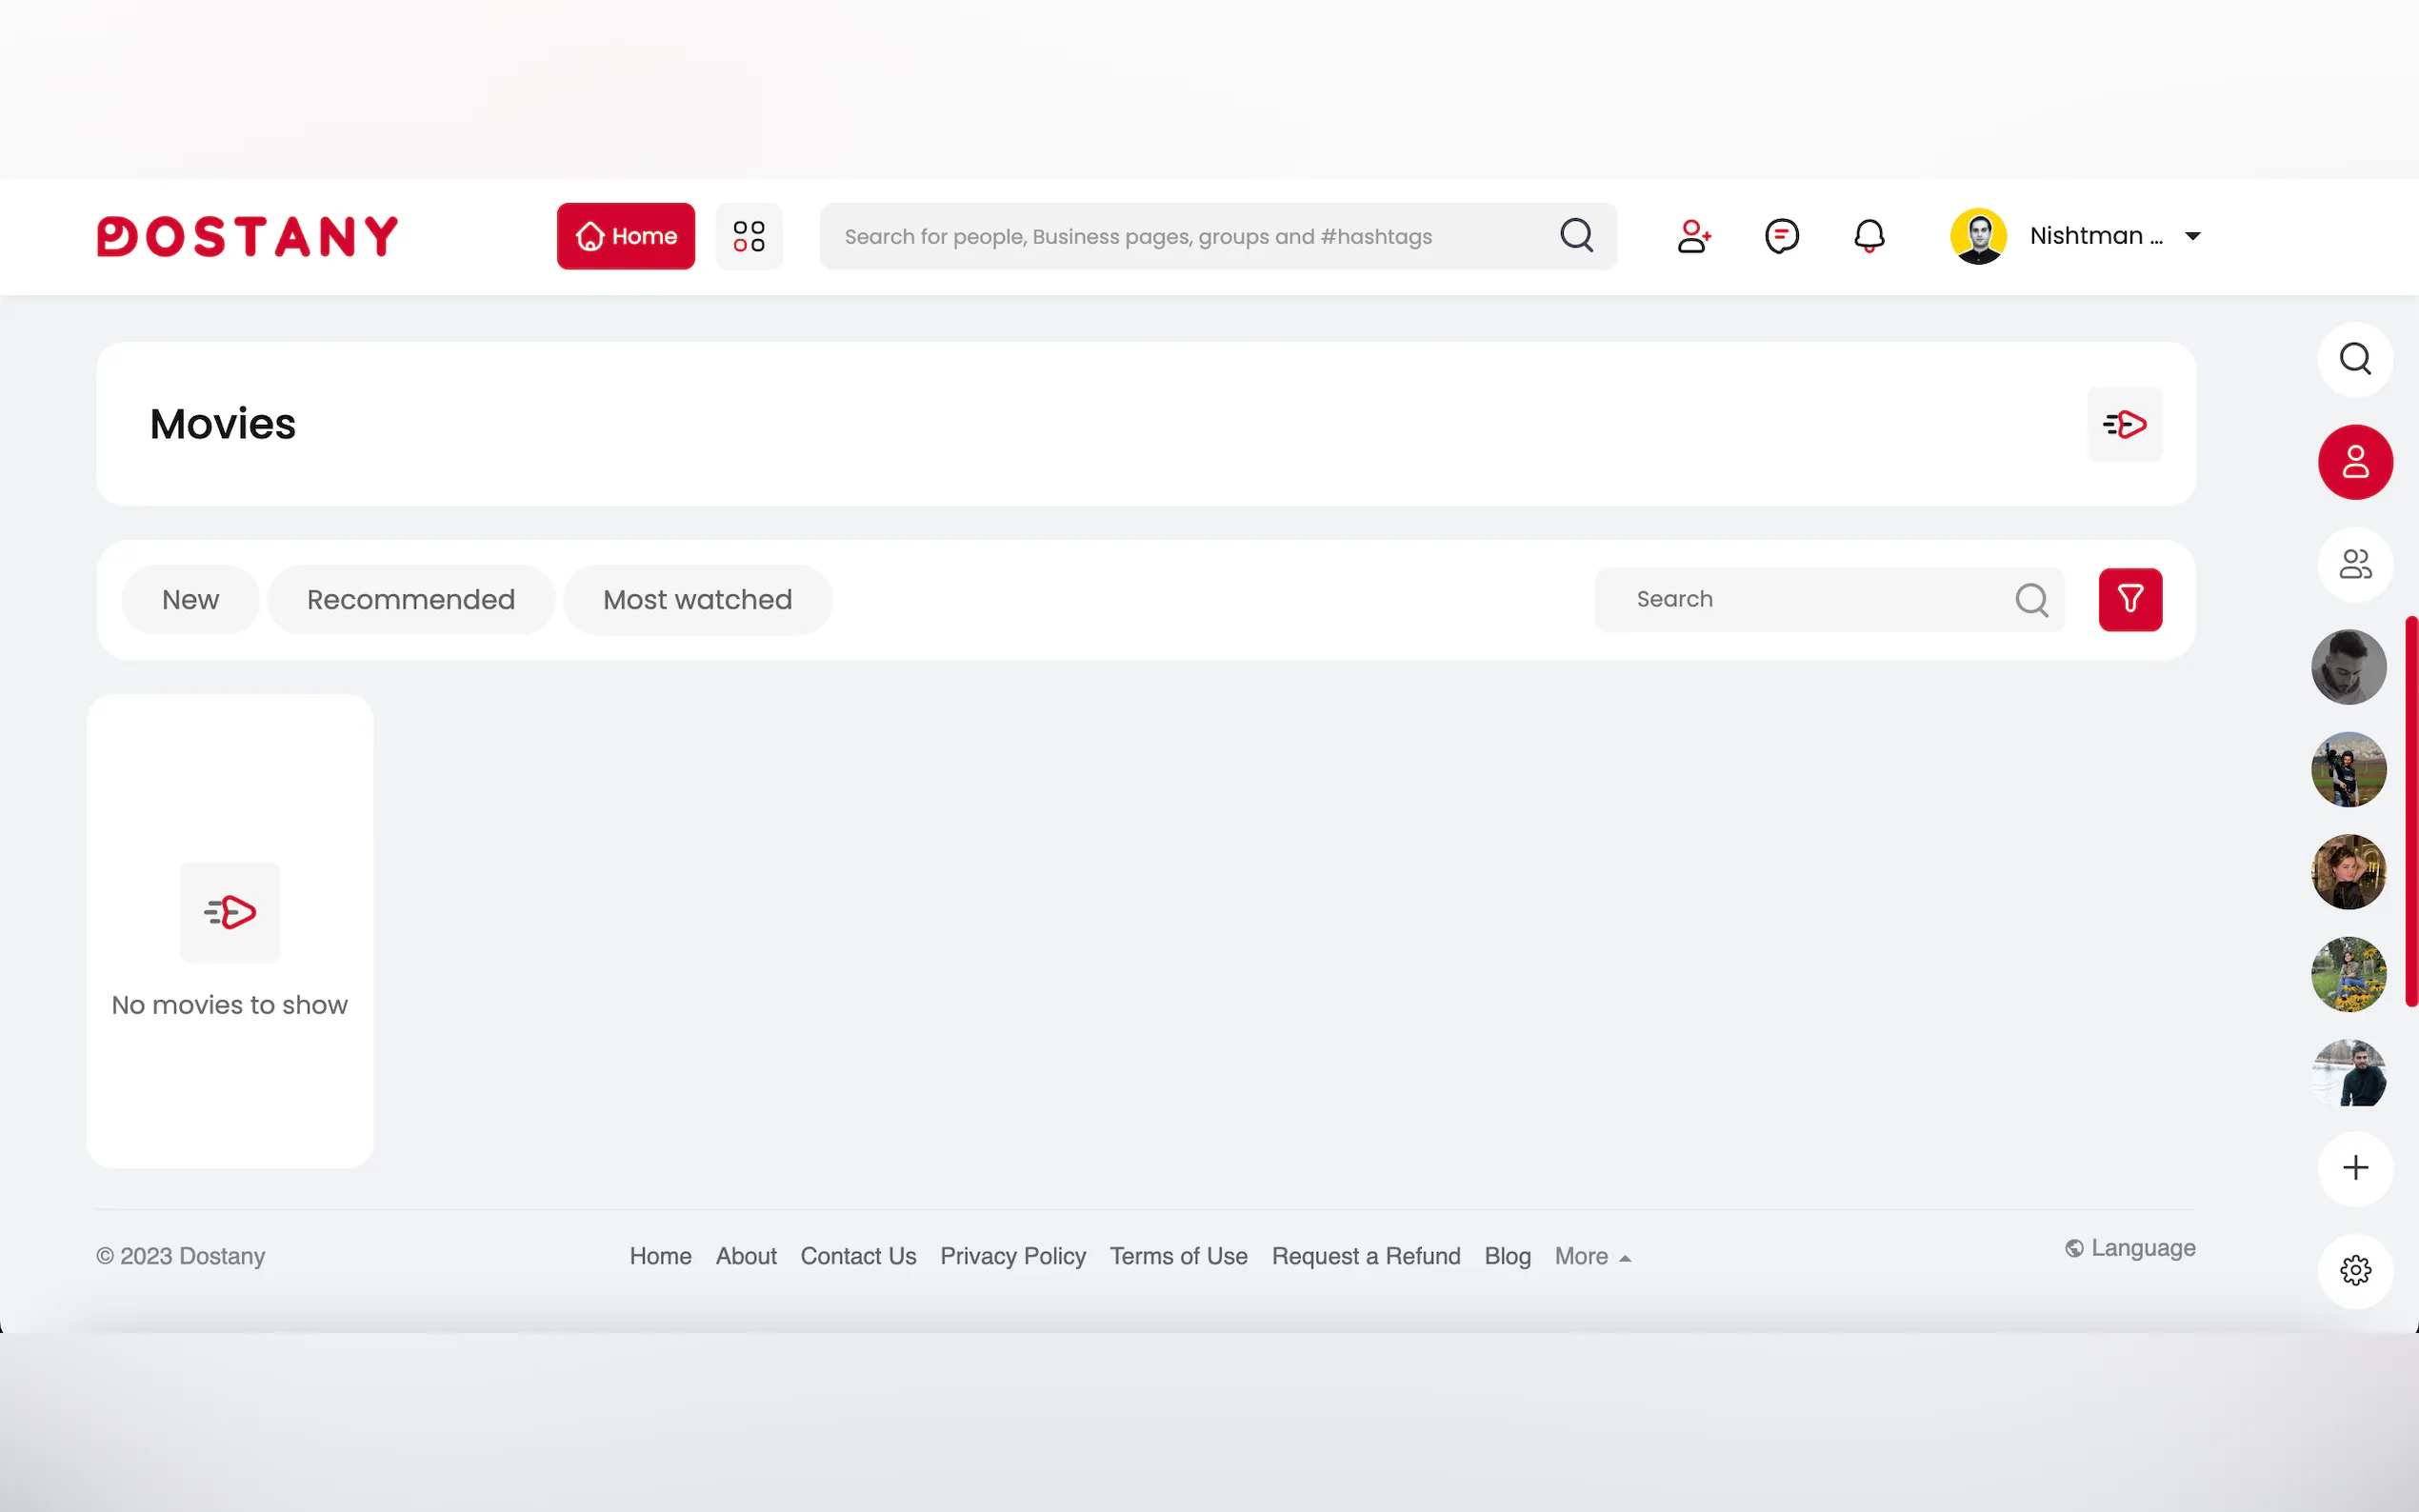The width and height of the screenshot is (2419, 1512).
Task: Click the Movies search input field
Action: pos(1810,599)
